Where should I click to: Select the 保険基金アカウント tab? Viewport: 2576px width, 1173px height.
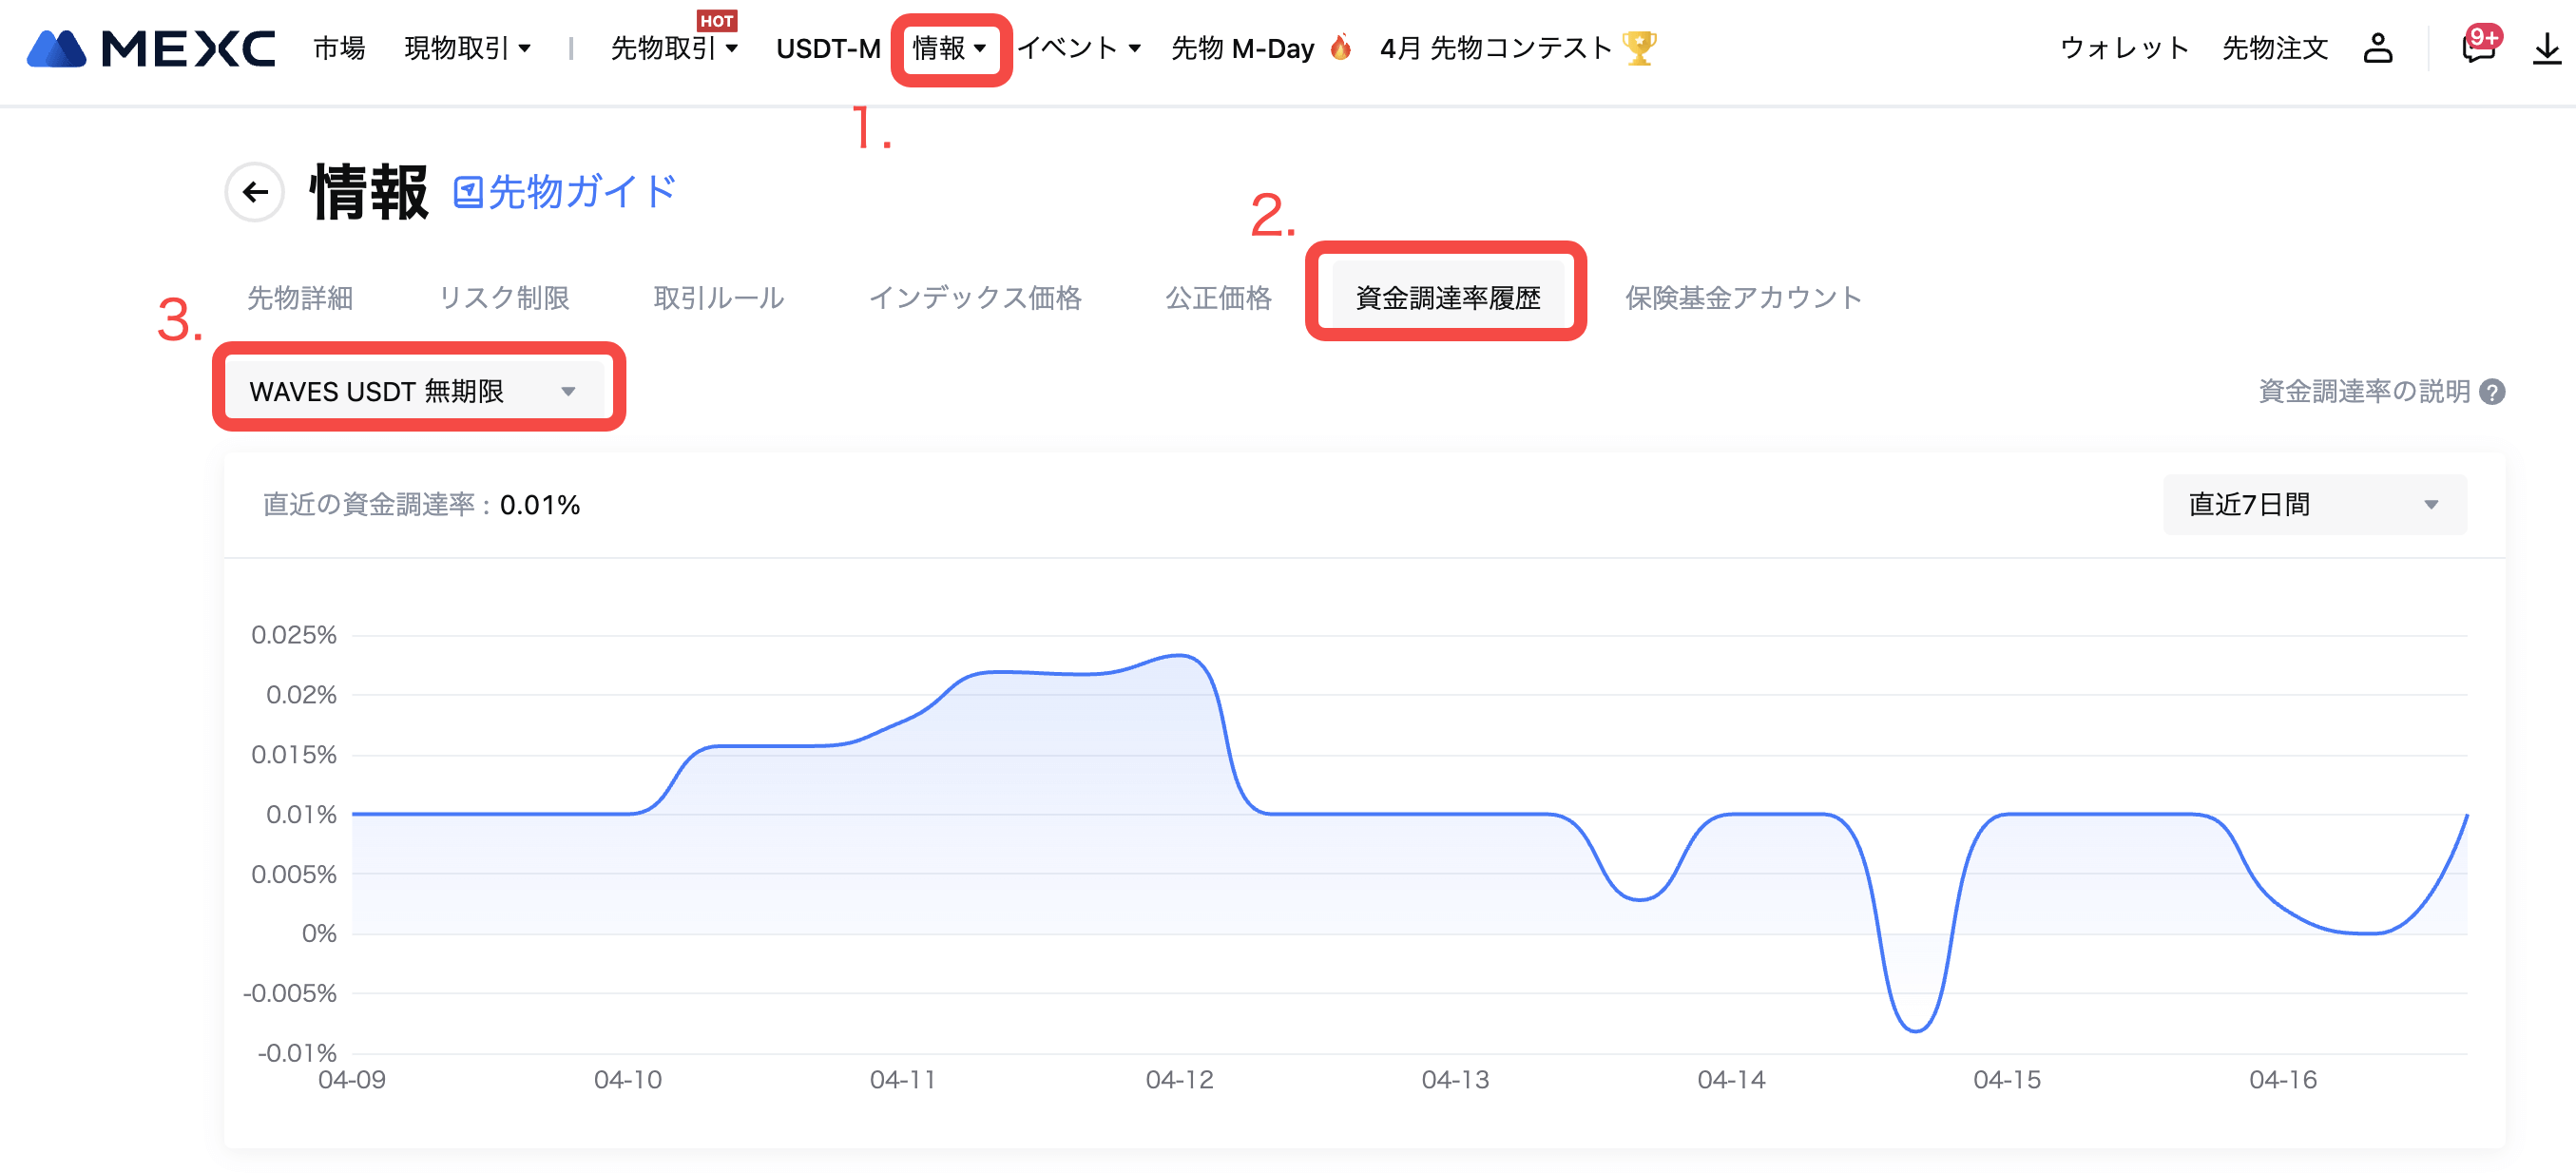point(1742,298)
